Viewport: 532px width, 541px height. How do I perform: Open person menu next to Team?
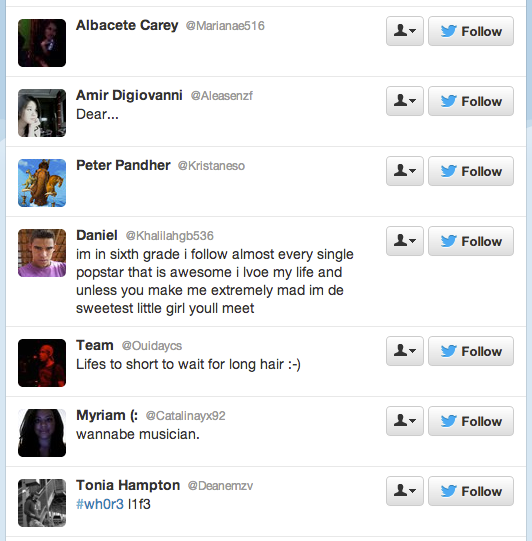coord(405,351)
